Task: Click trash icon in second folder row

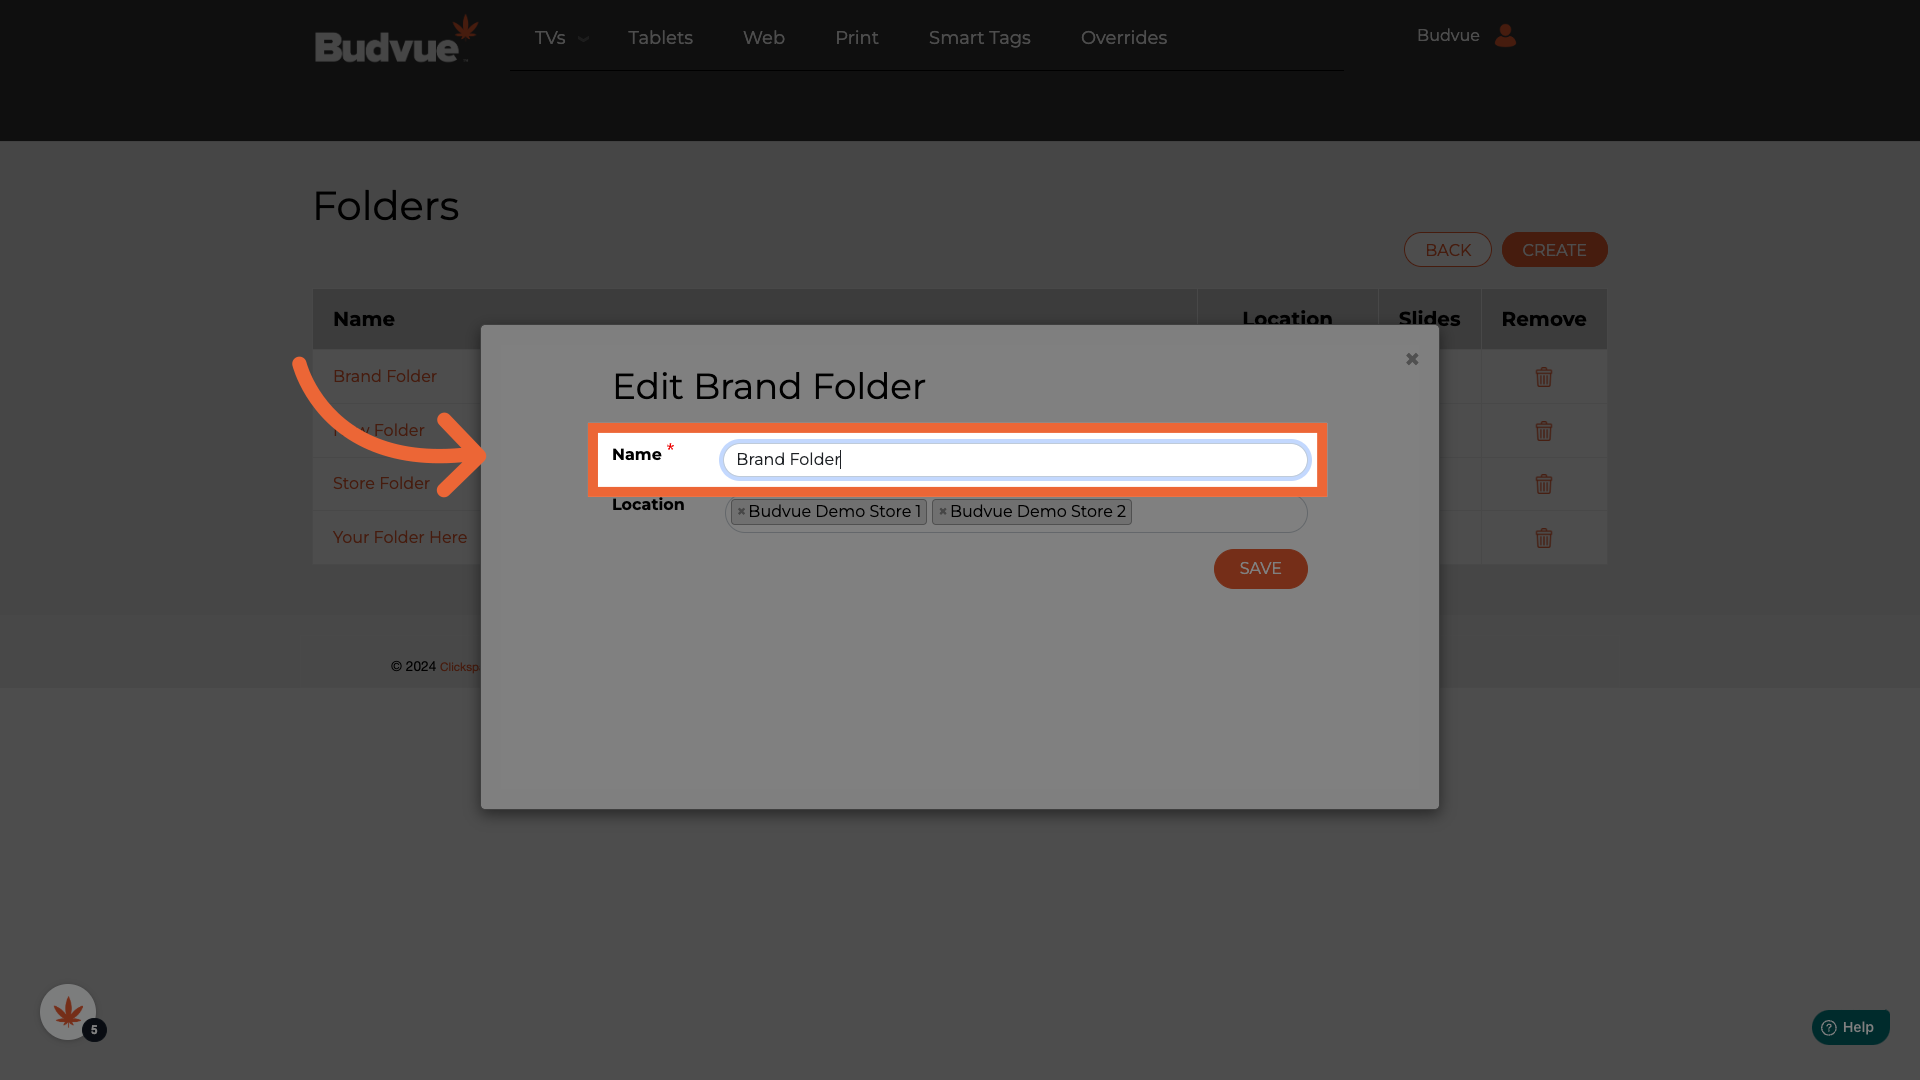Action: pos(1543,431)
